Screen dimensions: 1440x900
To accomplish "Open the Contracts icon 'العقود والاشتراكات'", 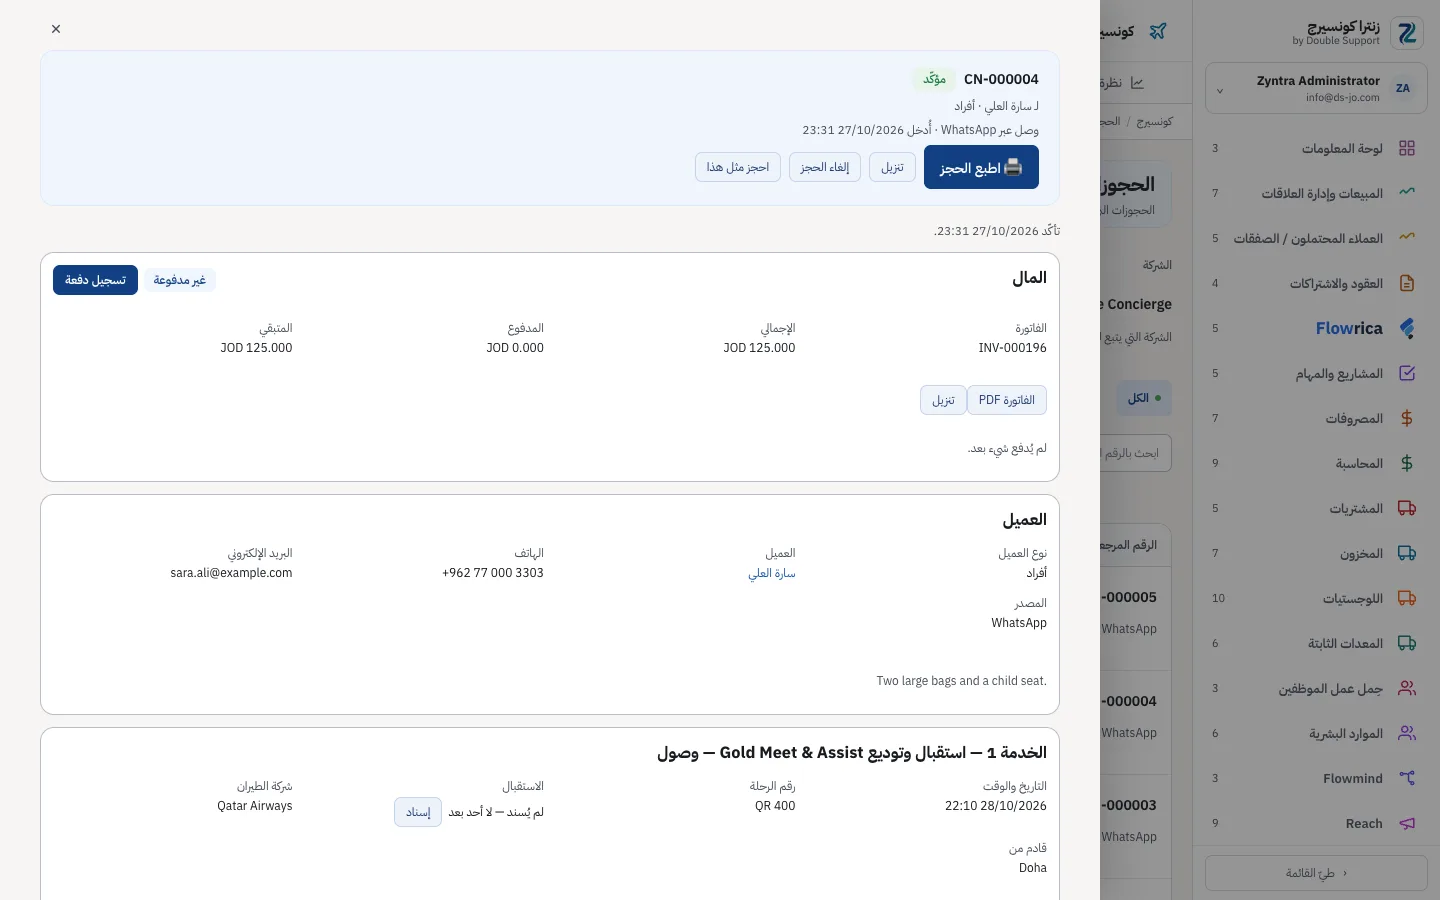I will click(x=1407, y=283).
